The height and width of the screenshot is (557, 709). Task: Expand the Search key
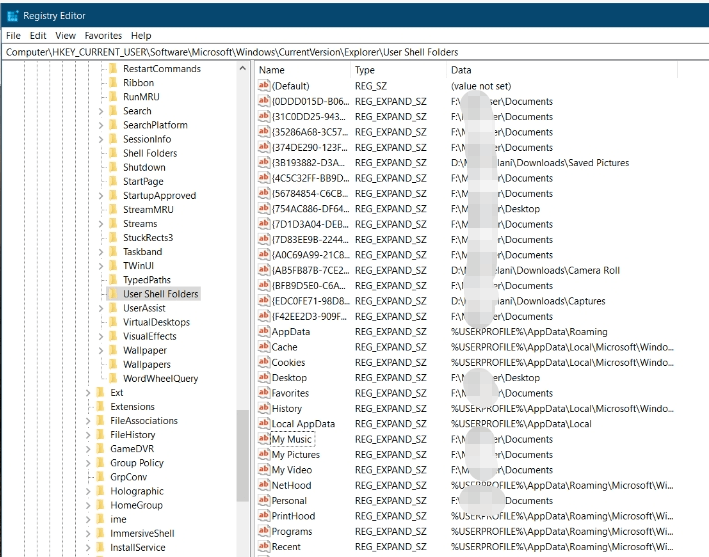(101, 111)
